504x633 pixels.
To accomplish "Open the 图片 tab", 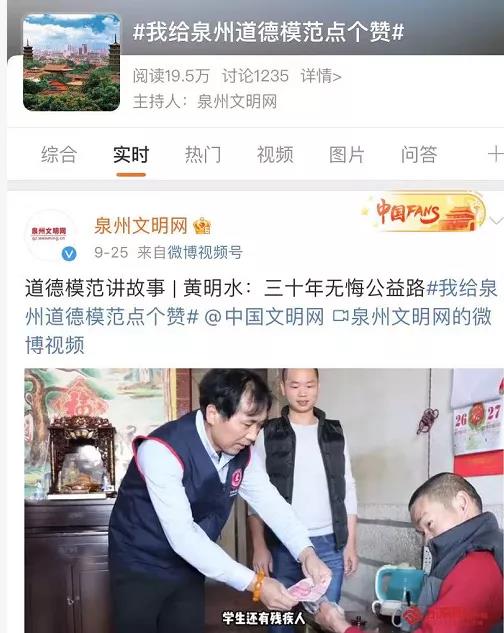I will pyautogui.click(x=347, y=155).
